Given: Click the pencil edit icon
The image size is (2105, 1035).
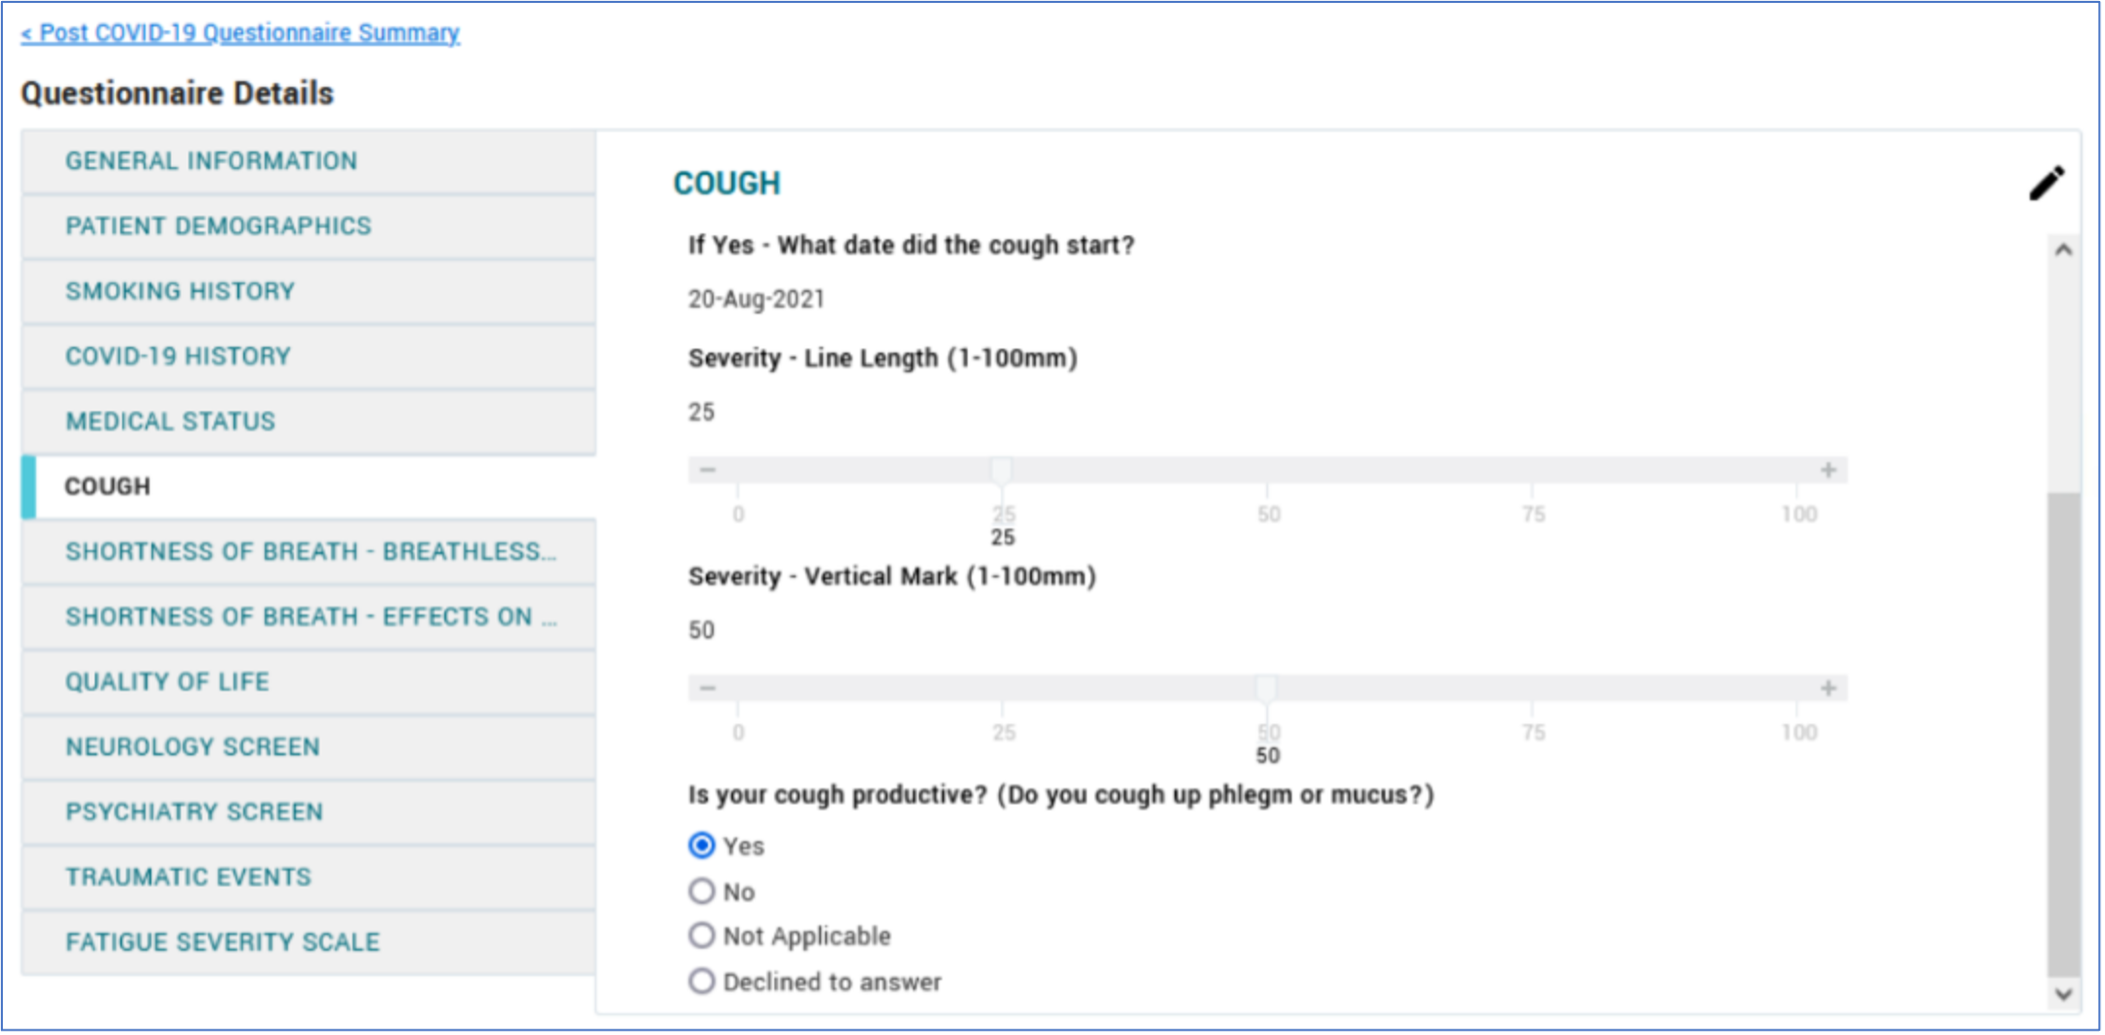Looking at the screenshot, I should tap(2046, 184).
